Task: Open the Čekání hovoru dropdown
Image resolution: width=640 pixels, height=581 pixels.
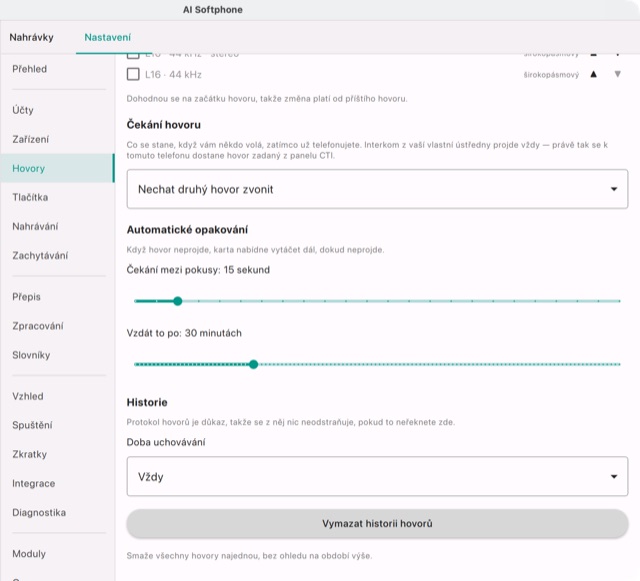Action: [377, 189]
